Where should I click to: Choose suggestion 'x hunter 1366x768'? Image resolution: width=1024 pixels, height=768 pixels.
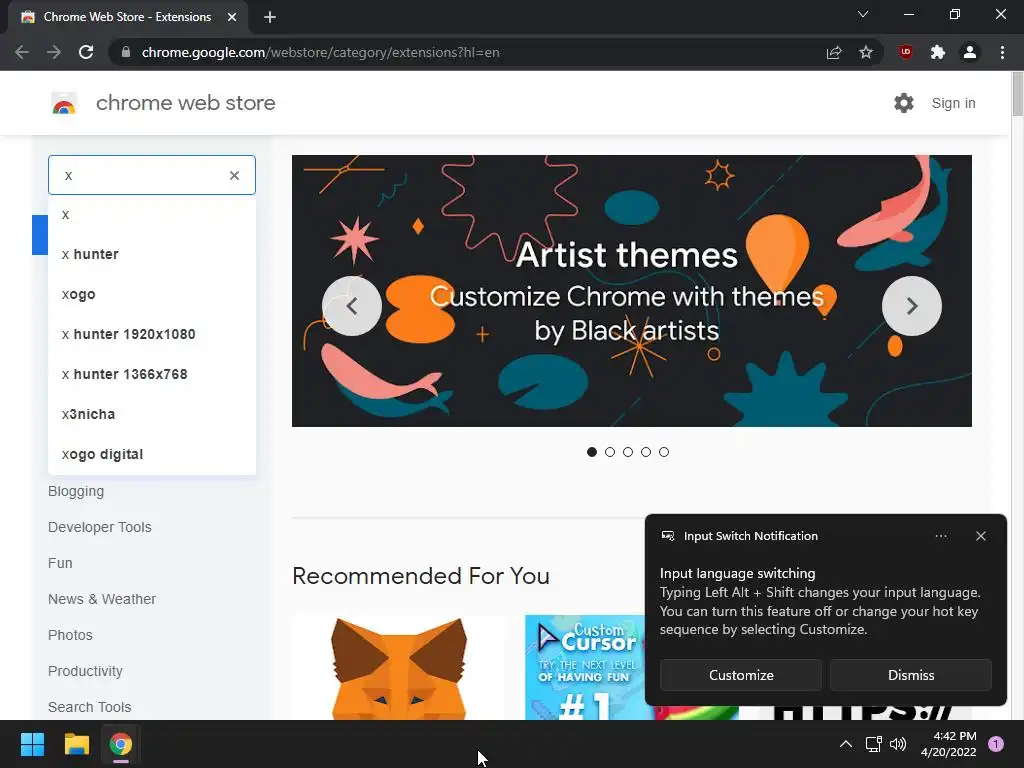[x=152, y=374]
